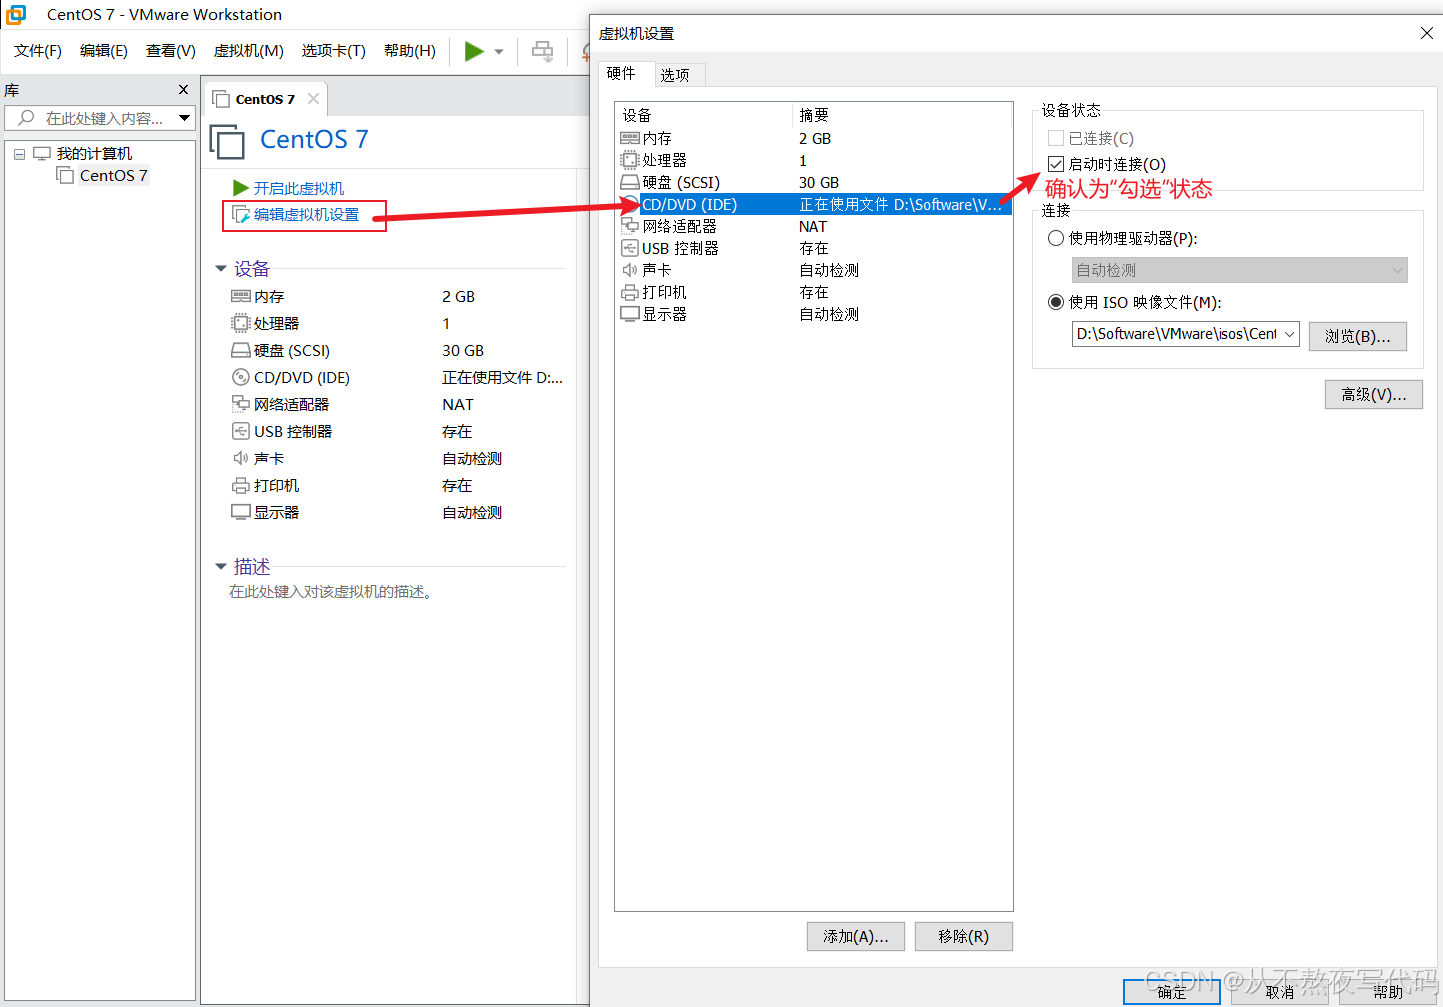Click the Remove (移除) hardware button

[963, 937]
